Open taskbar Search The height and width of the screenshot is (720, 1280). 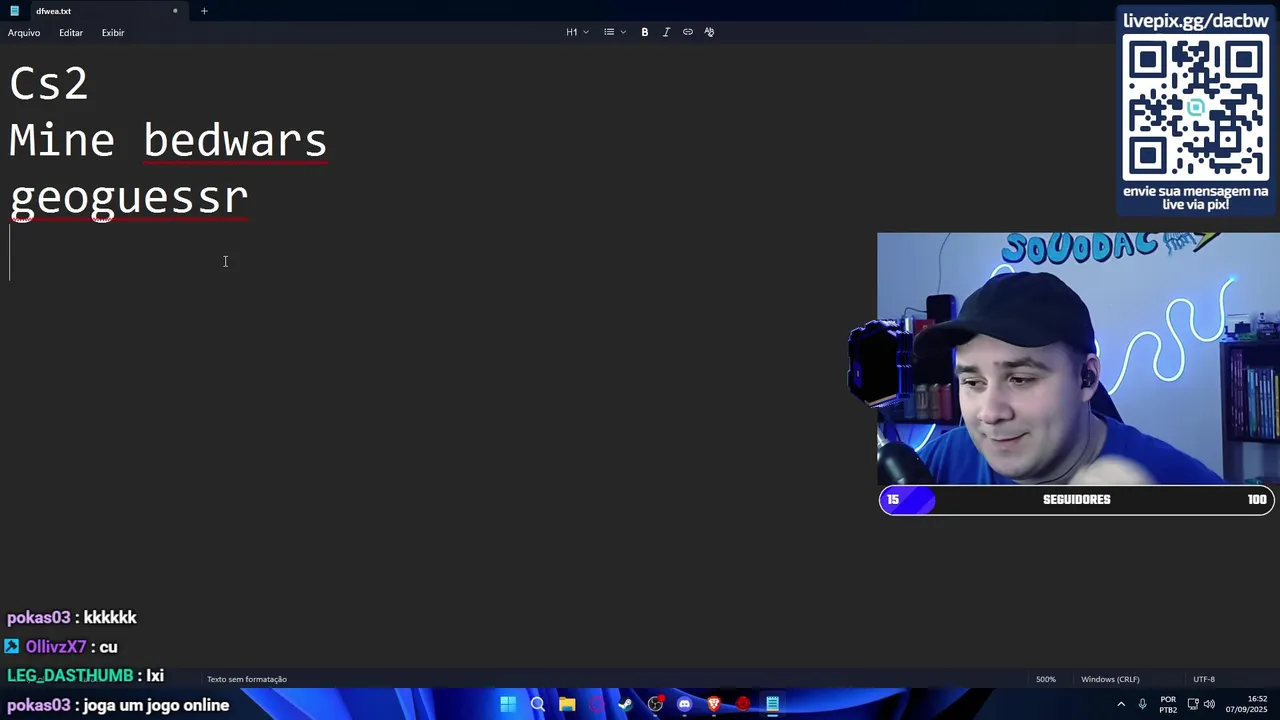(x=538, y=704)
